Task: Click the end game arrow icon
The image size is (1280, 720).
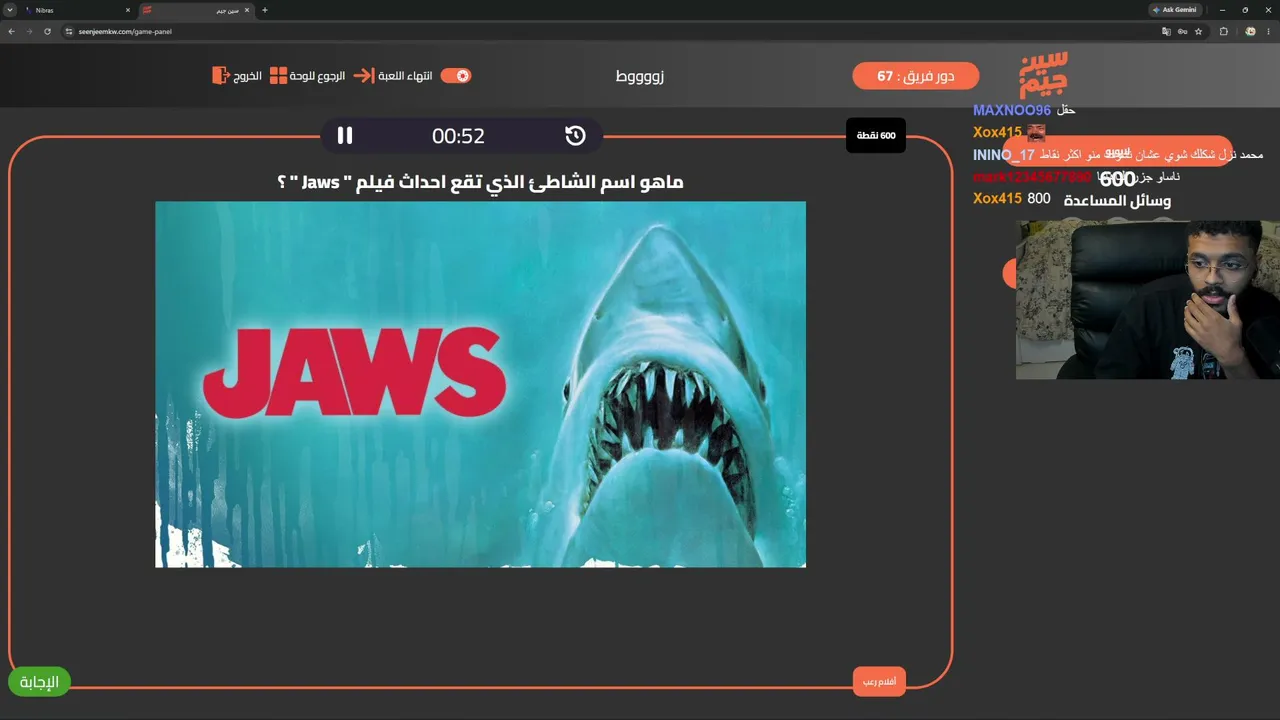Action: coord(363,76)
